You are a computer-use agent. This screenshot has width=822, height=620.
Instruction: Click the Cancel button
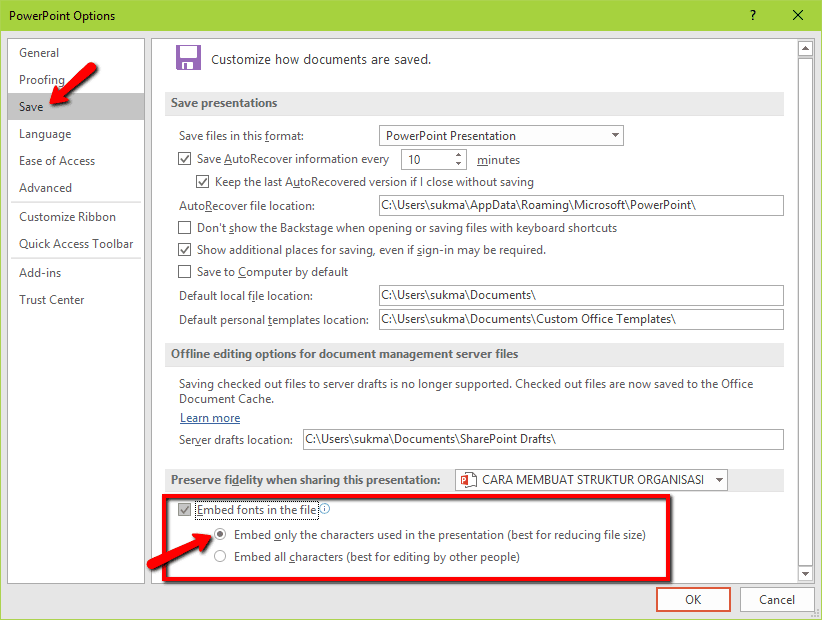click(x=777, y=600)
